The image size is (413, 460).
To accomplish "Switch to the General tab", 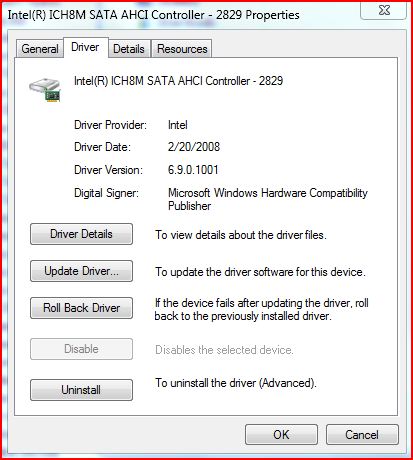I will (x=40, y=49).
